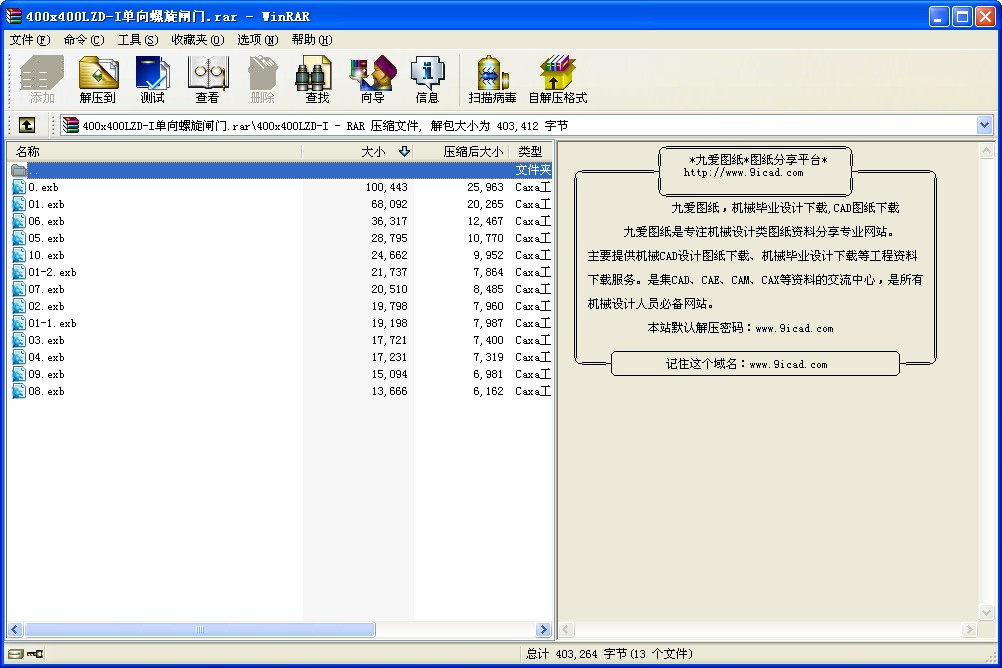Click the 扫描病毒 (Virus Scan) icon
The width and height of the screenshot is (1002, 668).
coord(492,79)
